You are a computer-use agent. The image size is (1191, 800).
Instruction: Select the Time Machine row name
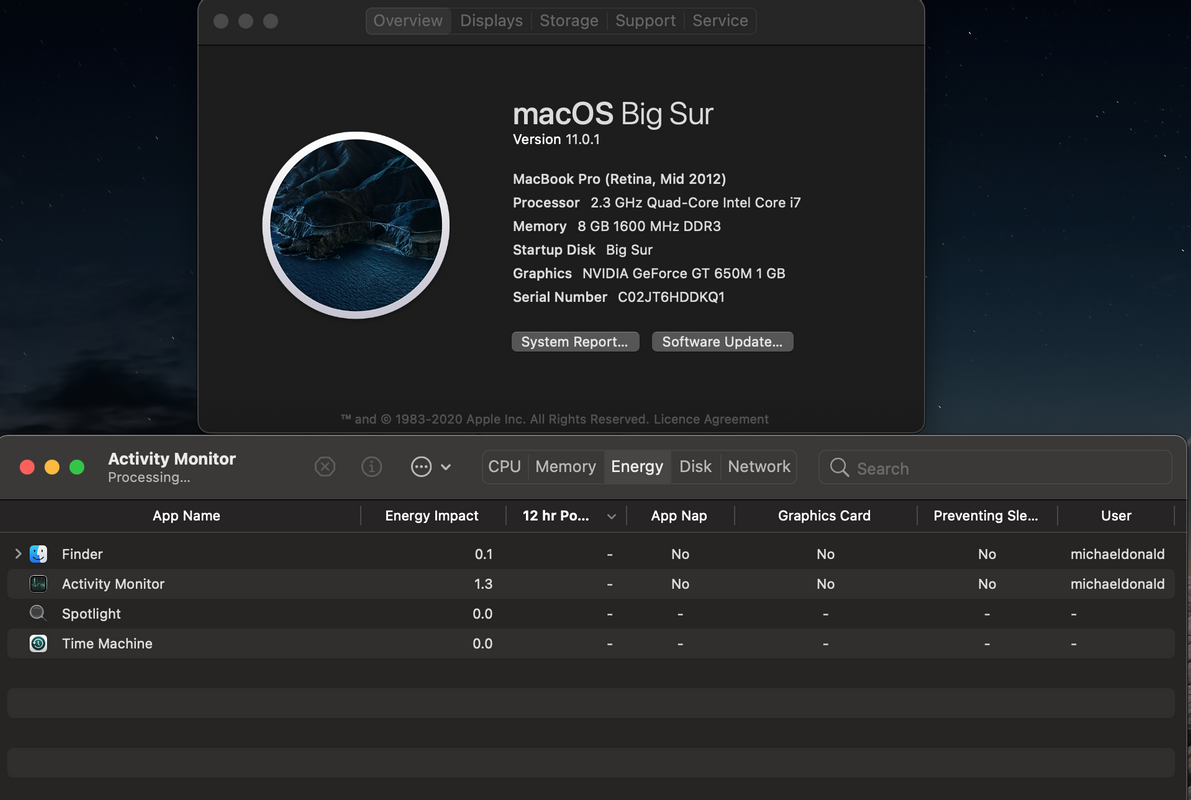pos(107,643)
